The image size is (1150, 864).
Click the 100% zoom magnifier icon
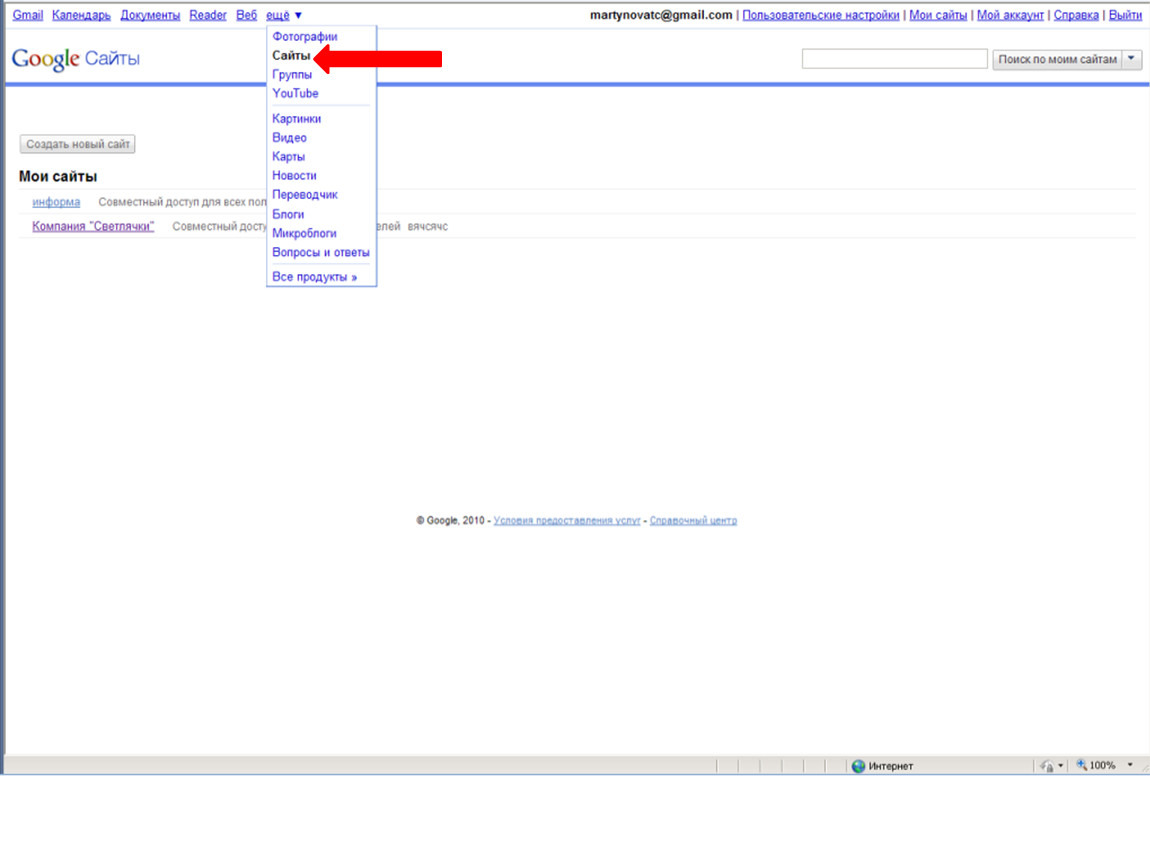1081,765
